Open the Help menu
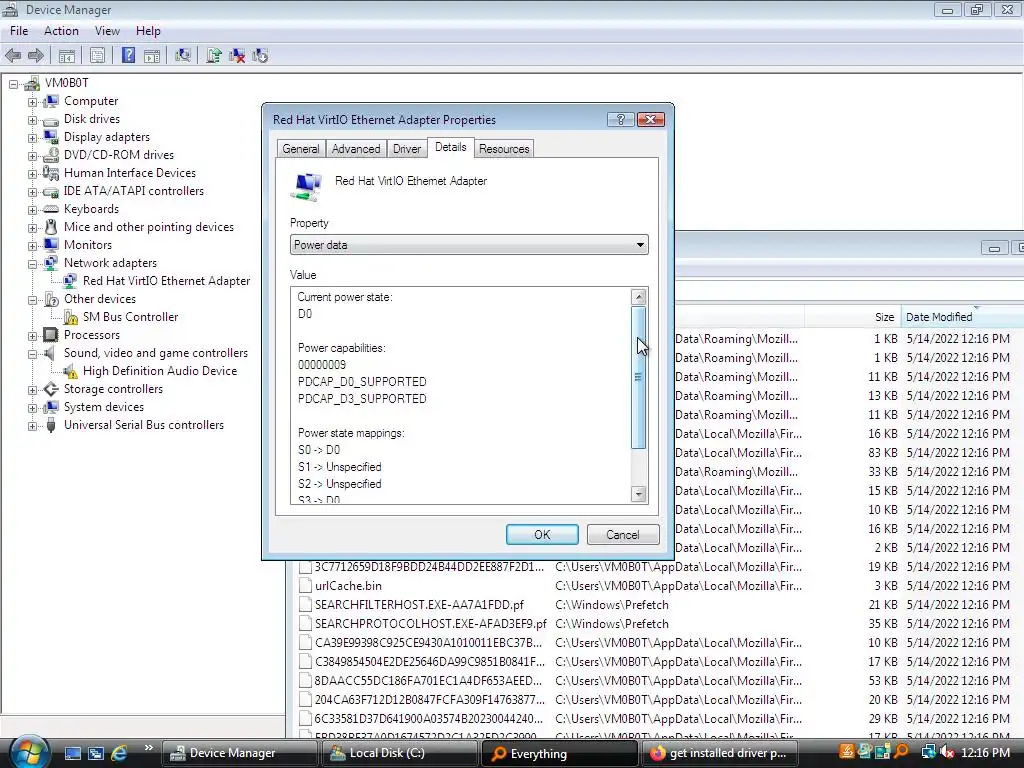 pos(148,31)
